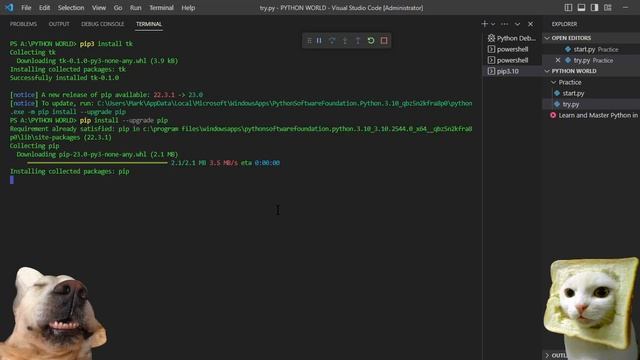Select the second powershell terminal

tap(512, 60)
